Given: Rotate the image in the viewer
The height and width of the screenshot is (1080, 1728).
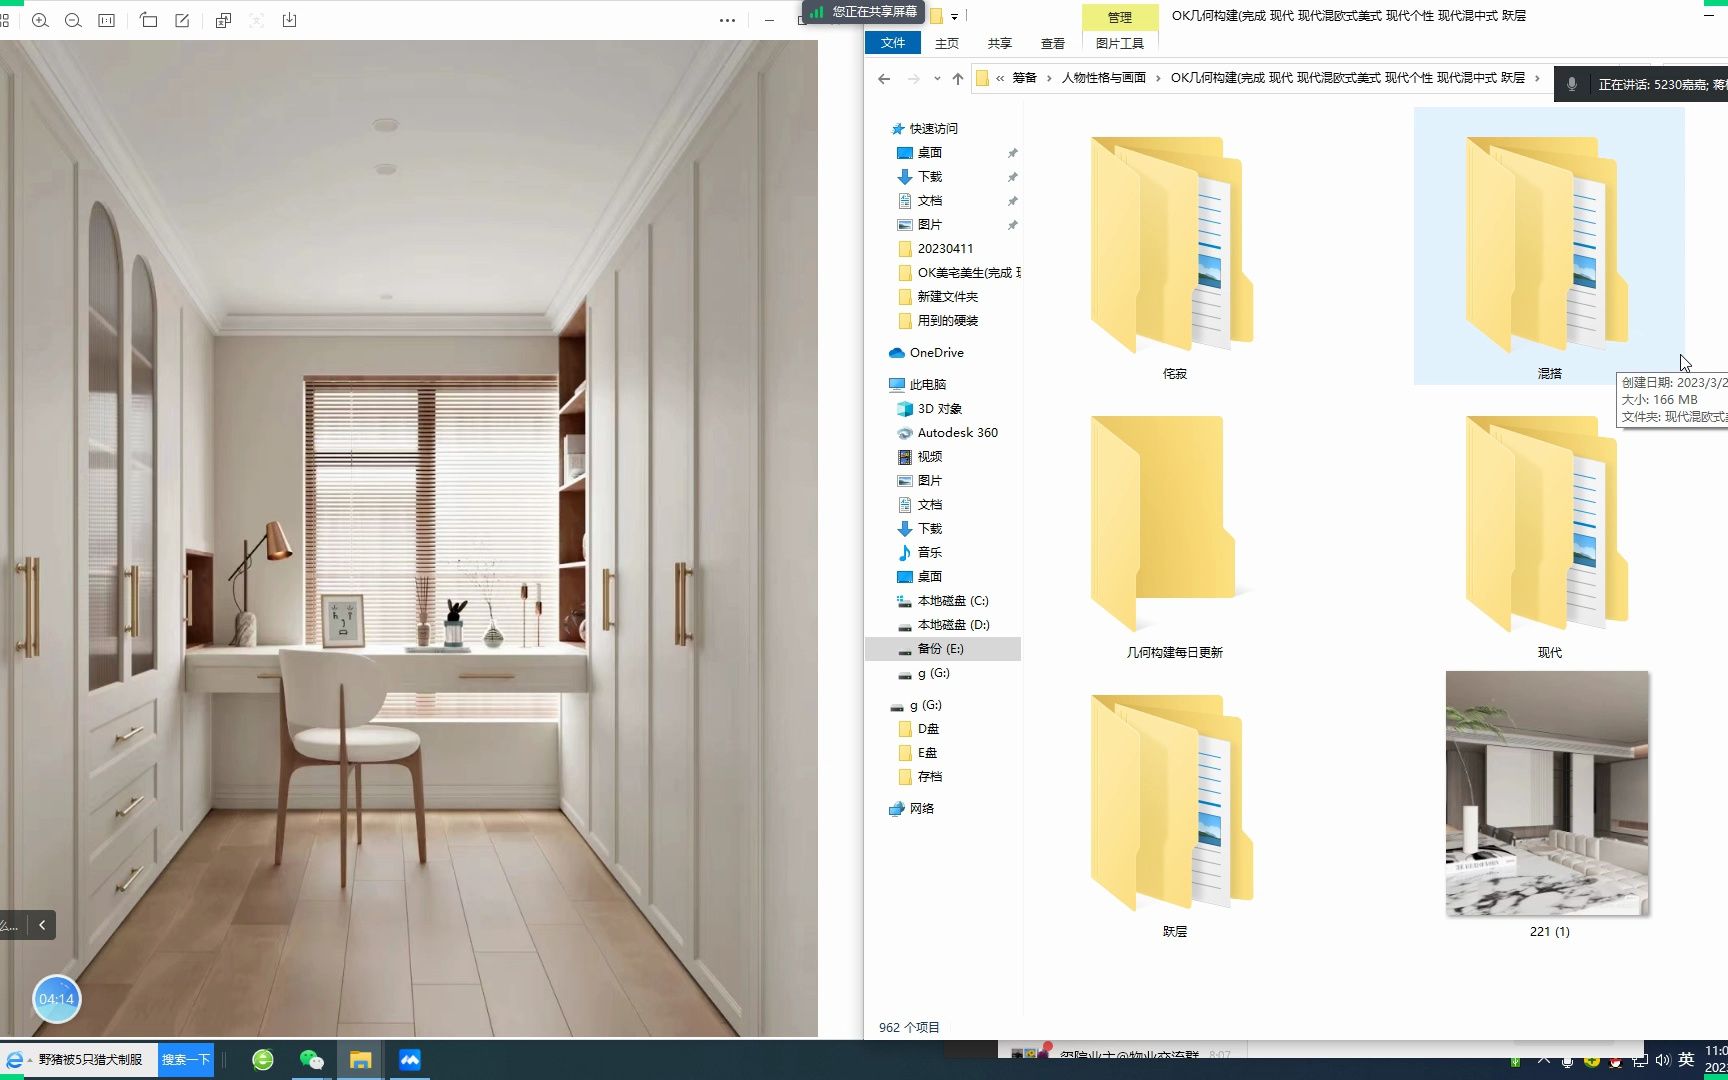Looking at the screenshot, I should click(x=149, y=20).
